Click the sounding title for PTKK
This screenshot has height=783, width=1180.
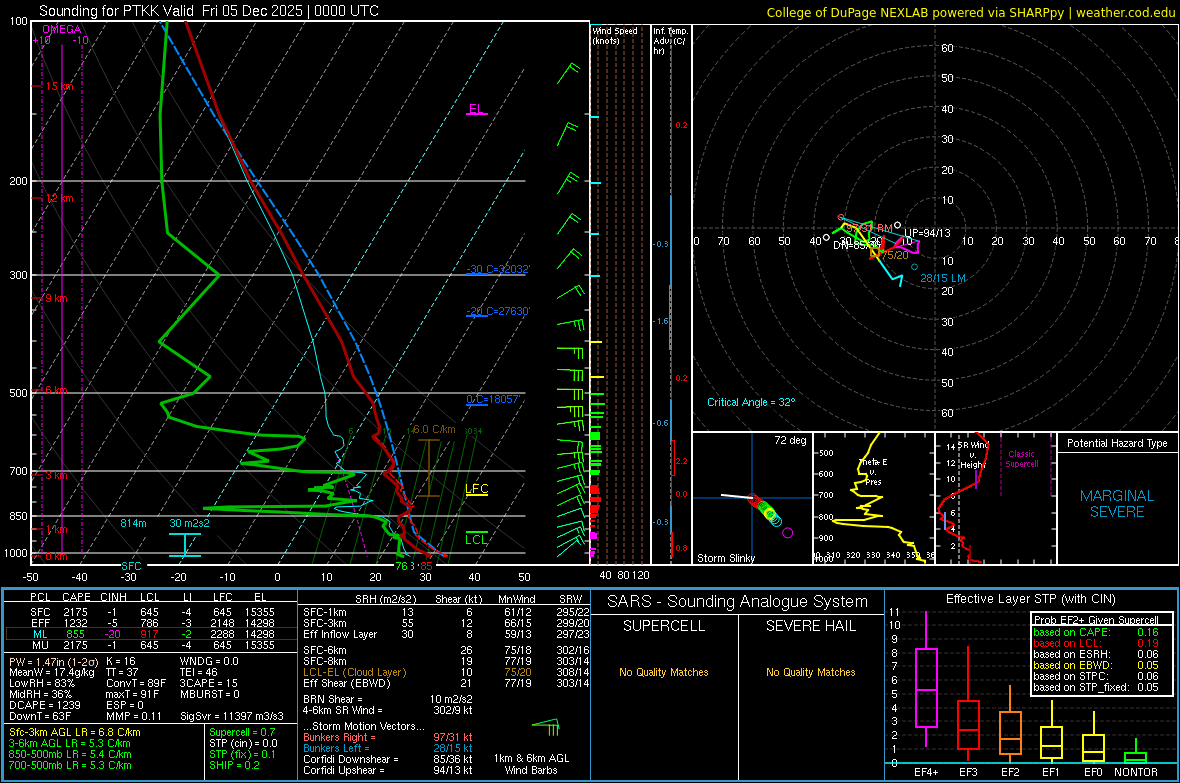[208, 11]
